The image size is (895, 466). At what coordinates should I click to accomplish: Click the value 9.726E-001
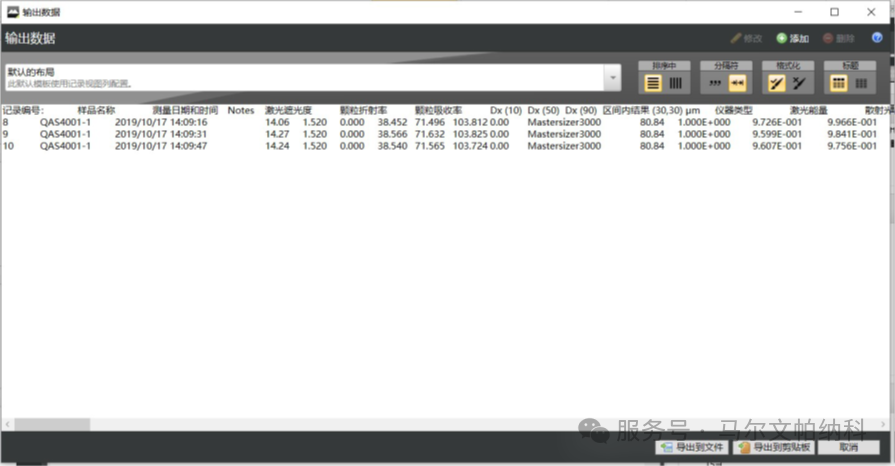coord(777,122)
